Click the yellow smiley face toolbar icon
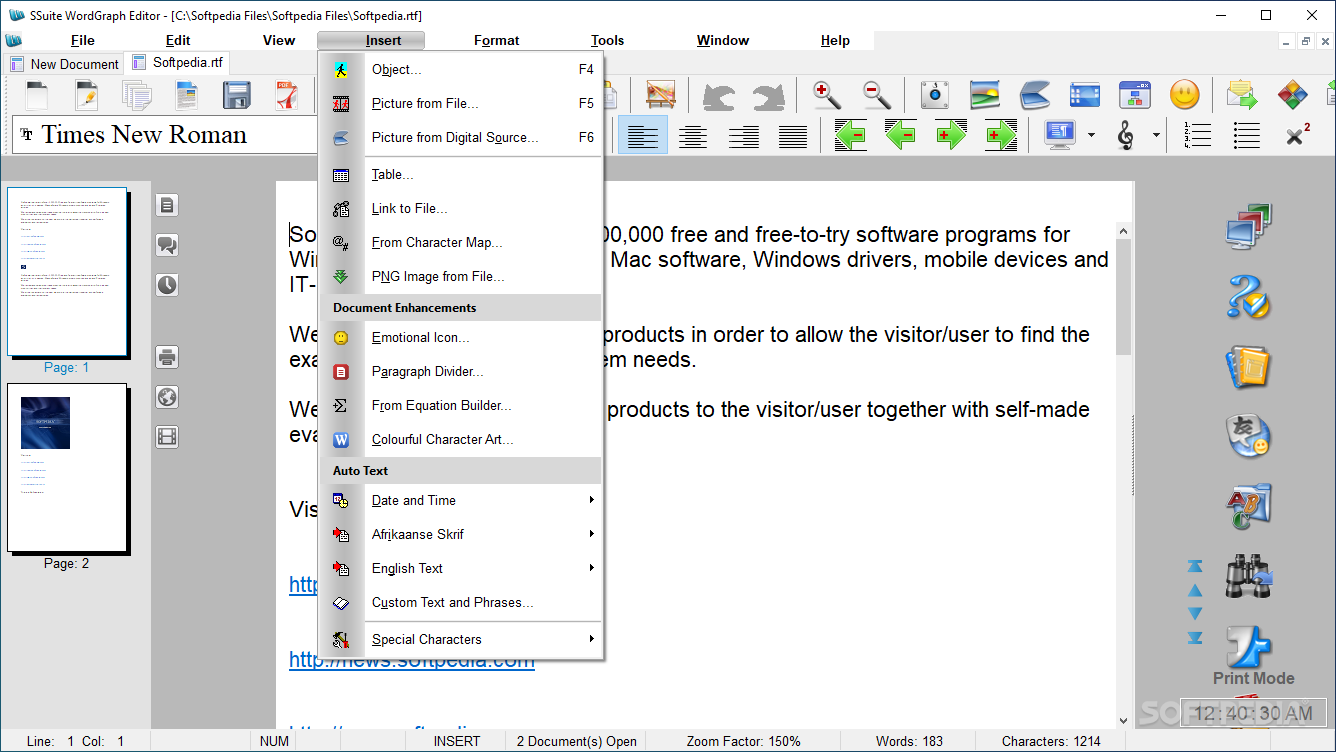 tap(1185, 95)
